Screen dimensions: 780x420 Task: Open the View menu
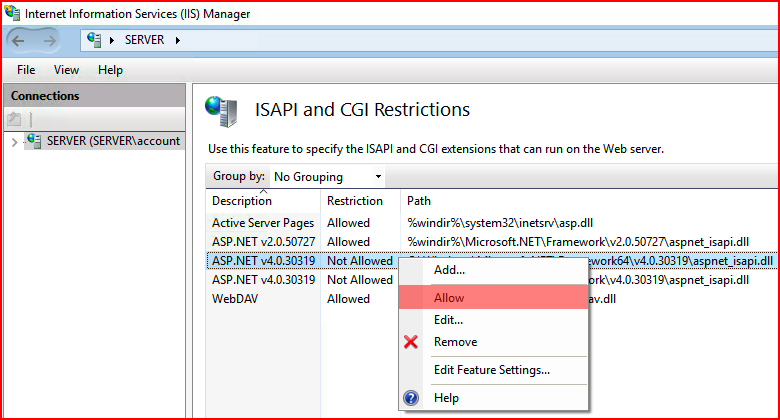(x=66, y=70)
